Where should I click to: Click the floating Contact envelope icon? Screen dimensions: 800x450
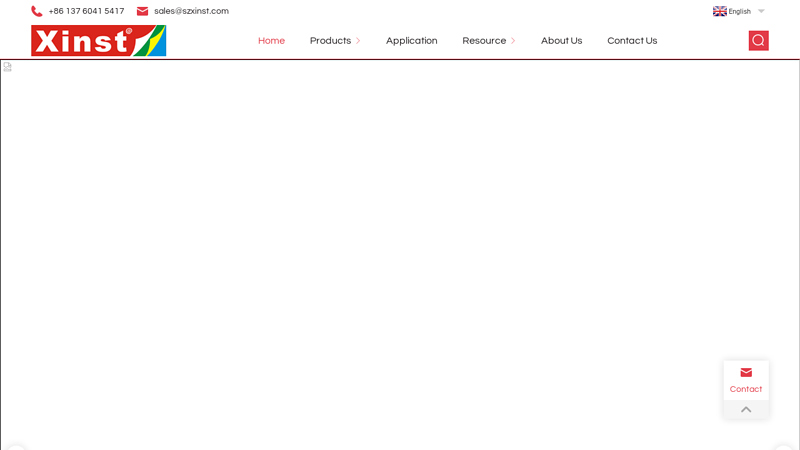(x=746, y=372)
